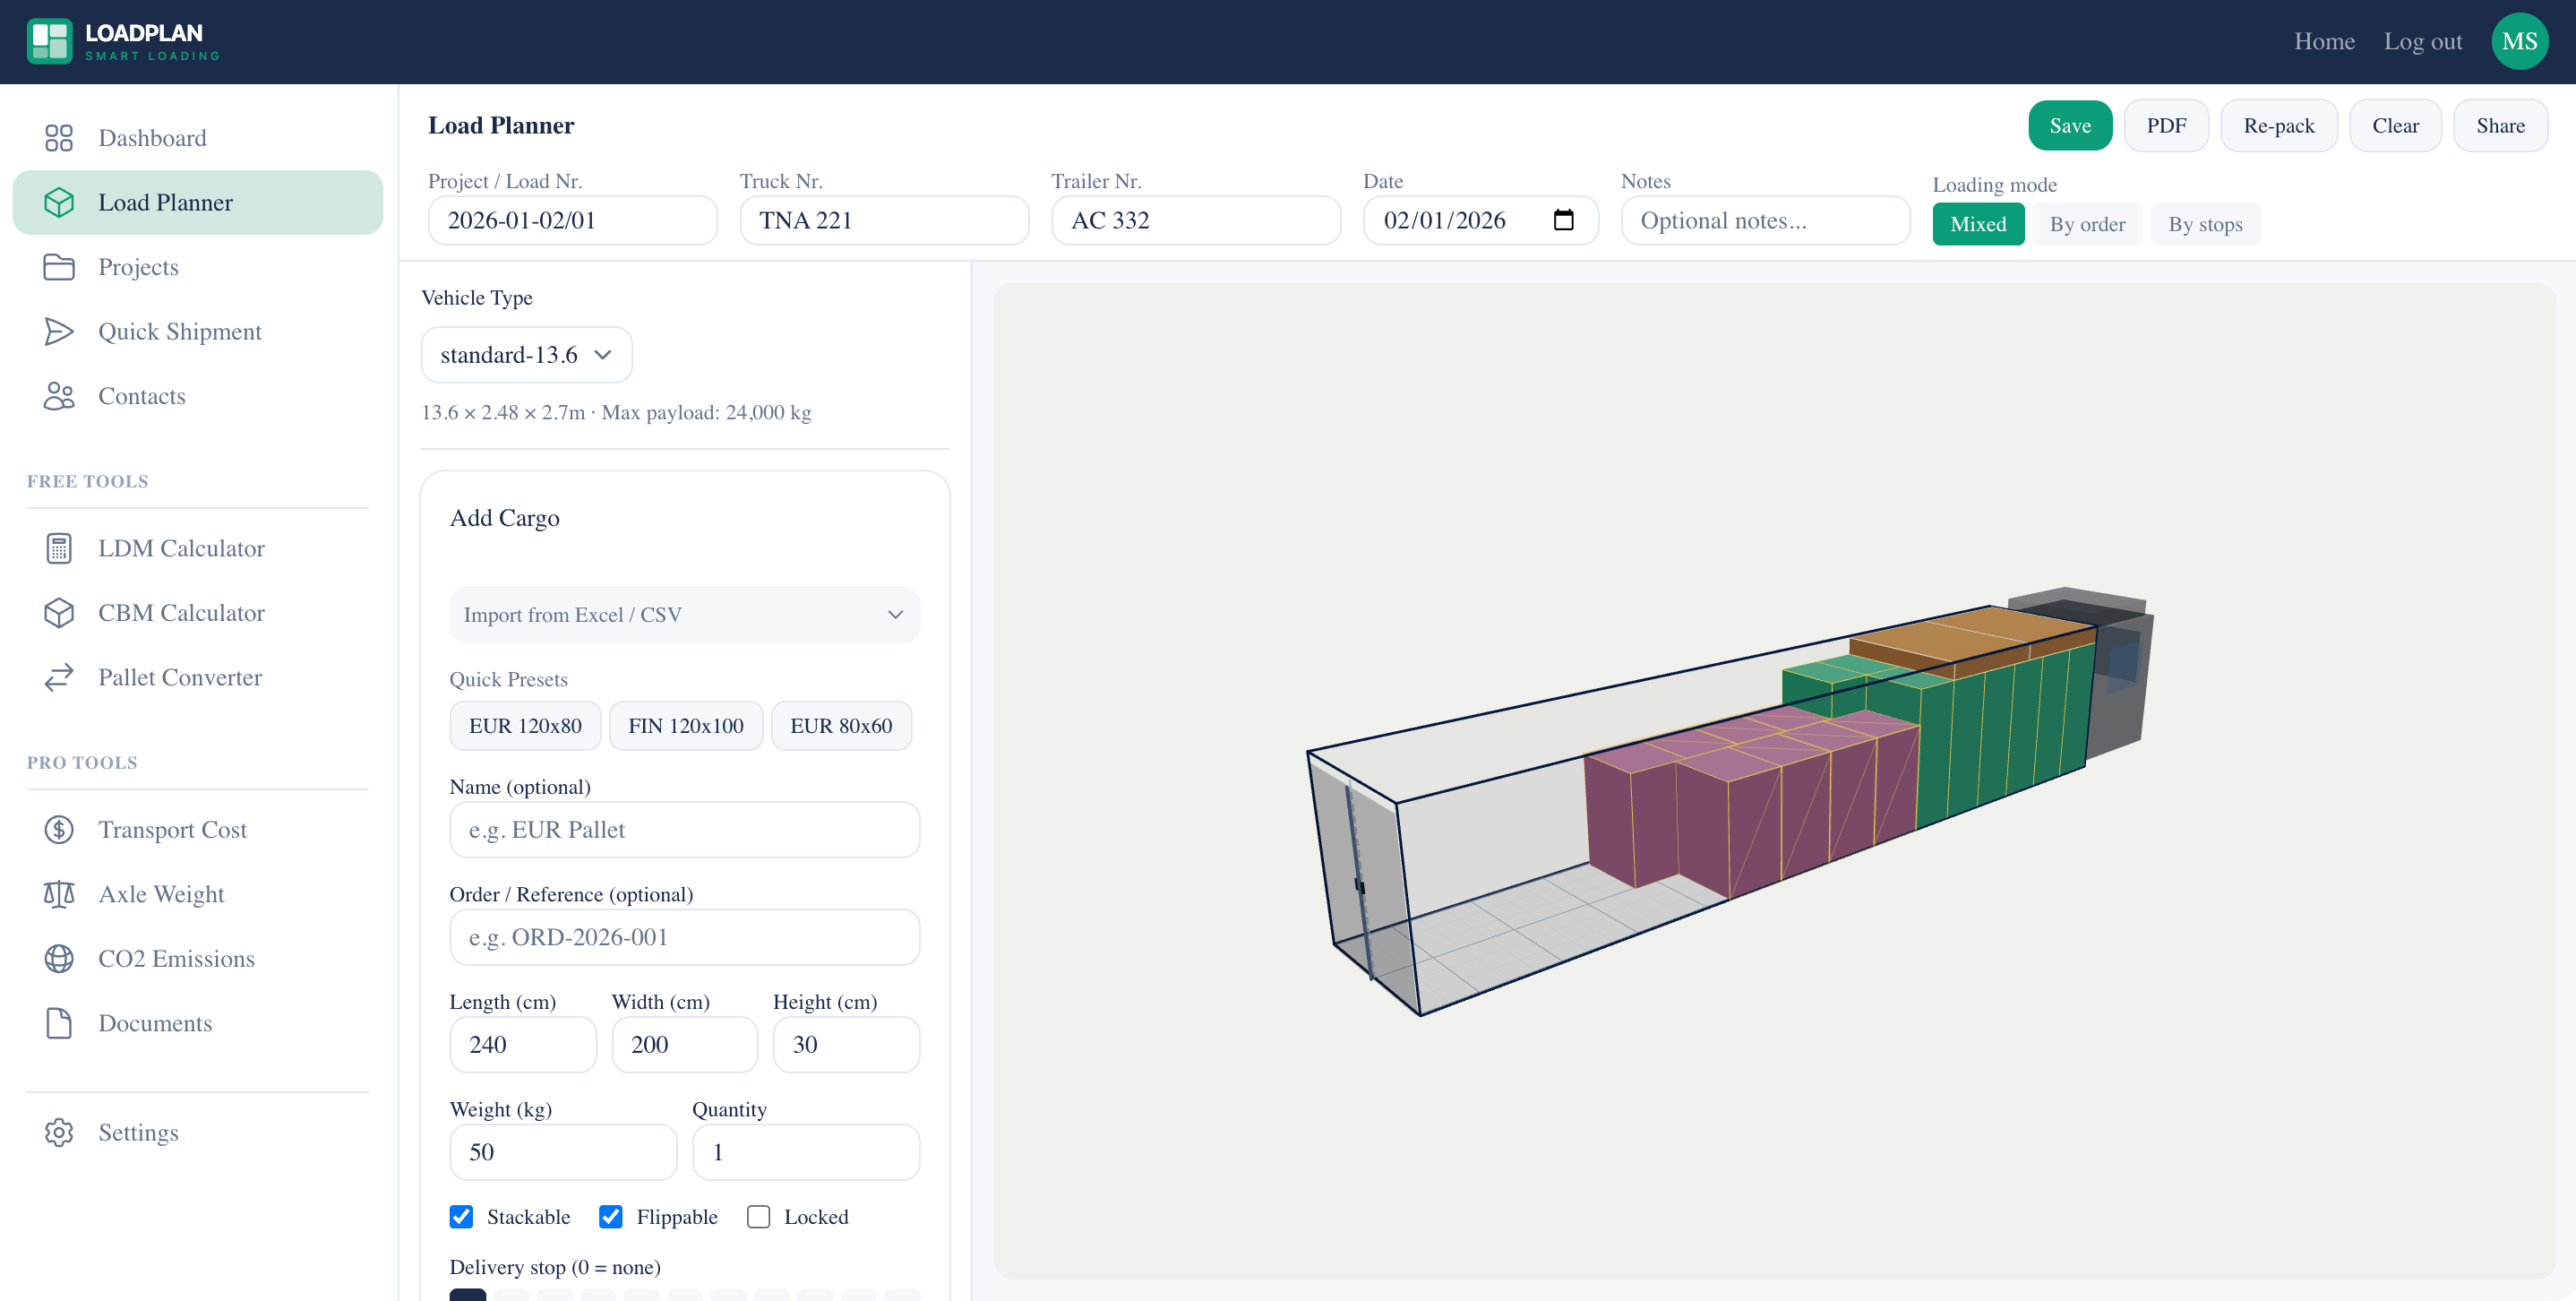Disable the Flippable checkbox
The width and height of the screenshot is (2576, 1301).
[x=610, y=1216]
